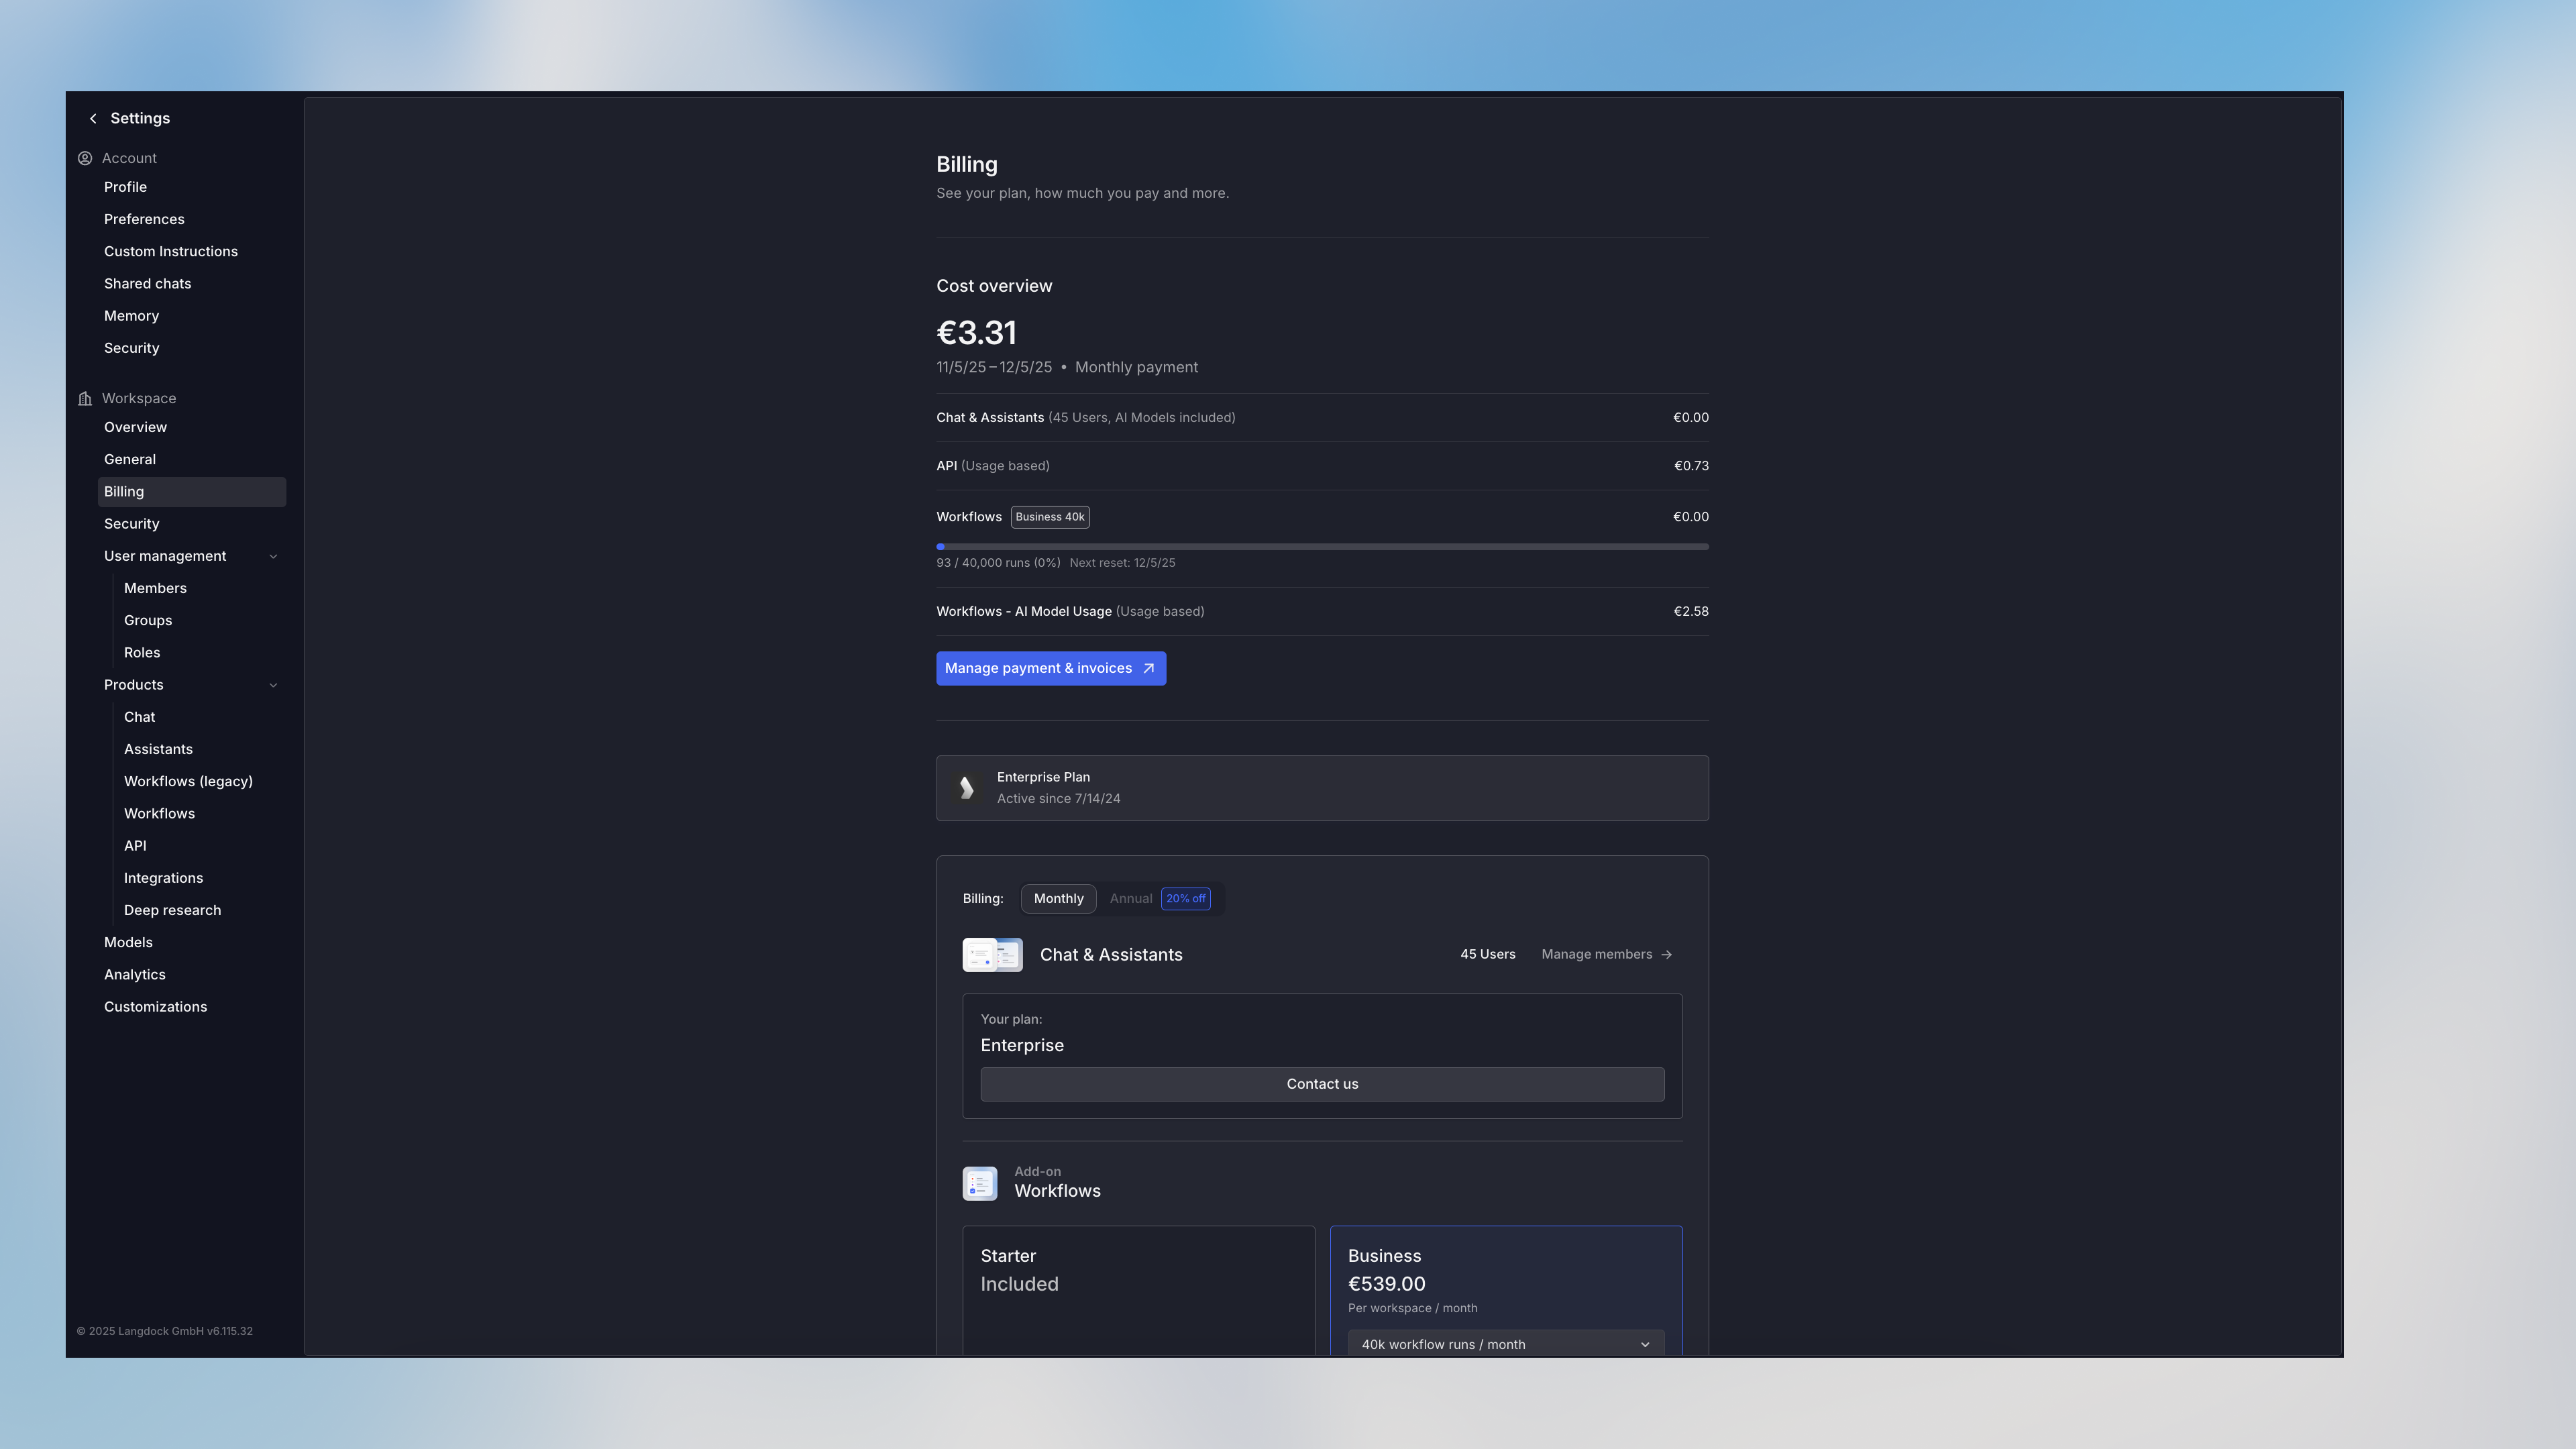Click the arrow next to Manage members
Viewport: 2576px width, 1449px height.
pyautogui.click(x=1666, y=955)
